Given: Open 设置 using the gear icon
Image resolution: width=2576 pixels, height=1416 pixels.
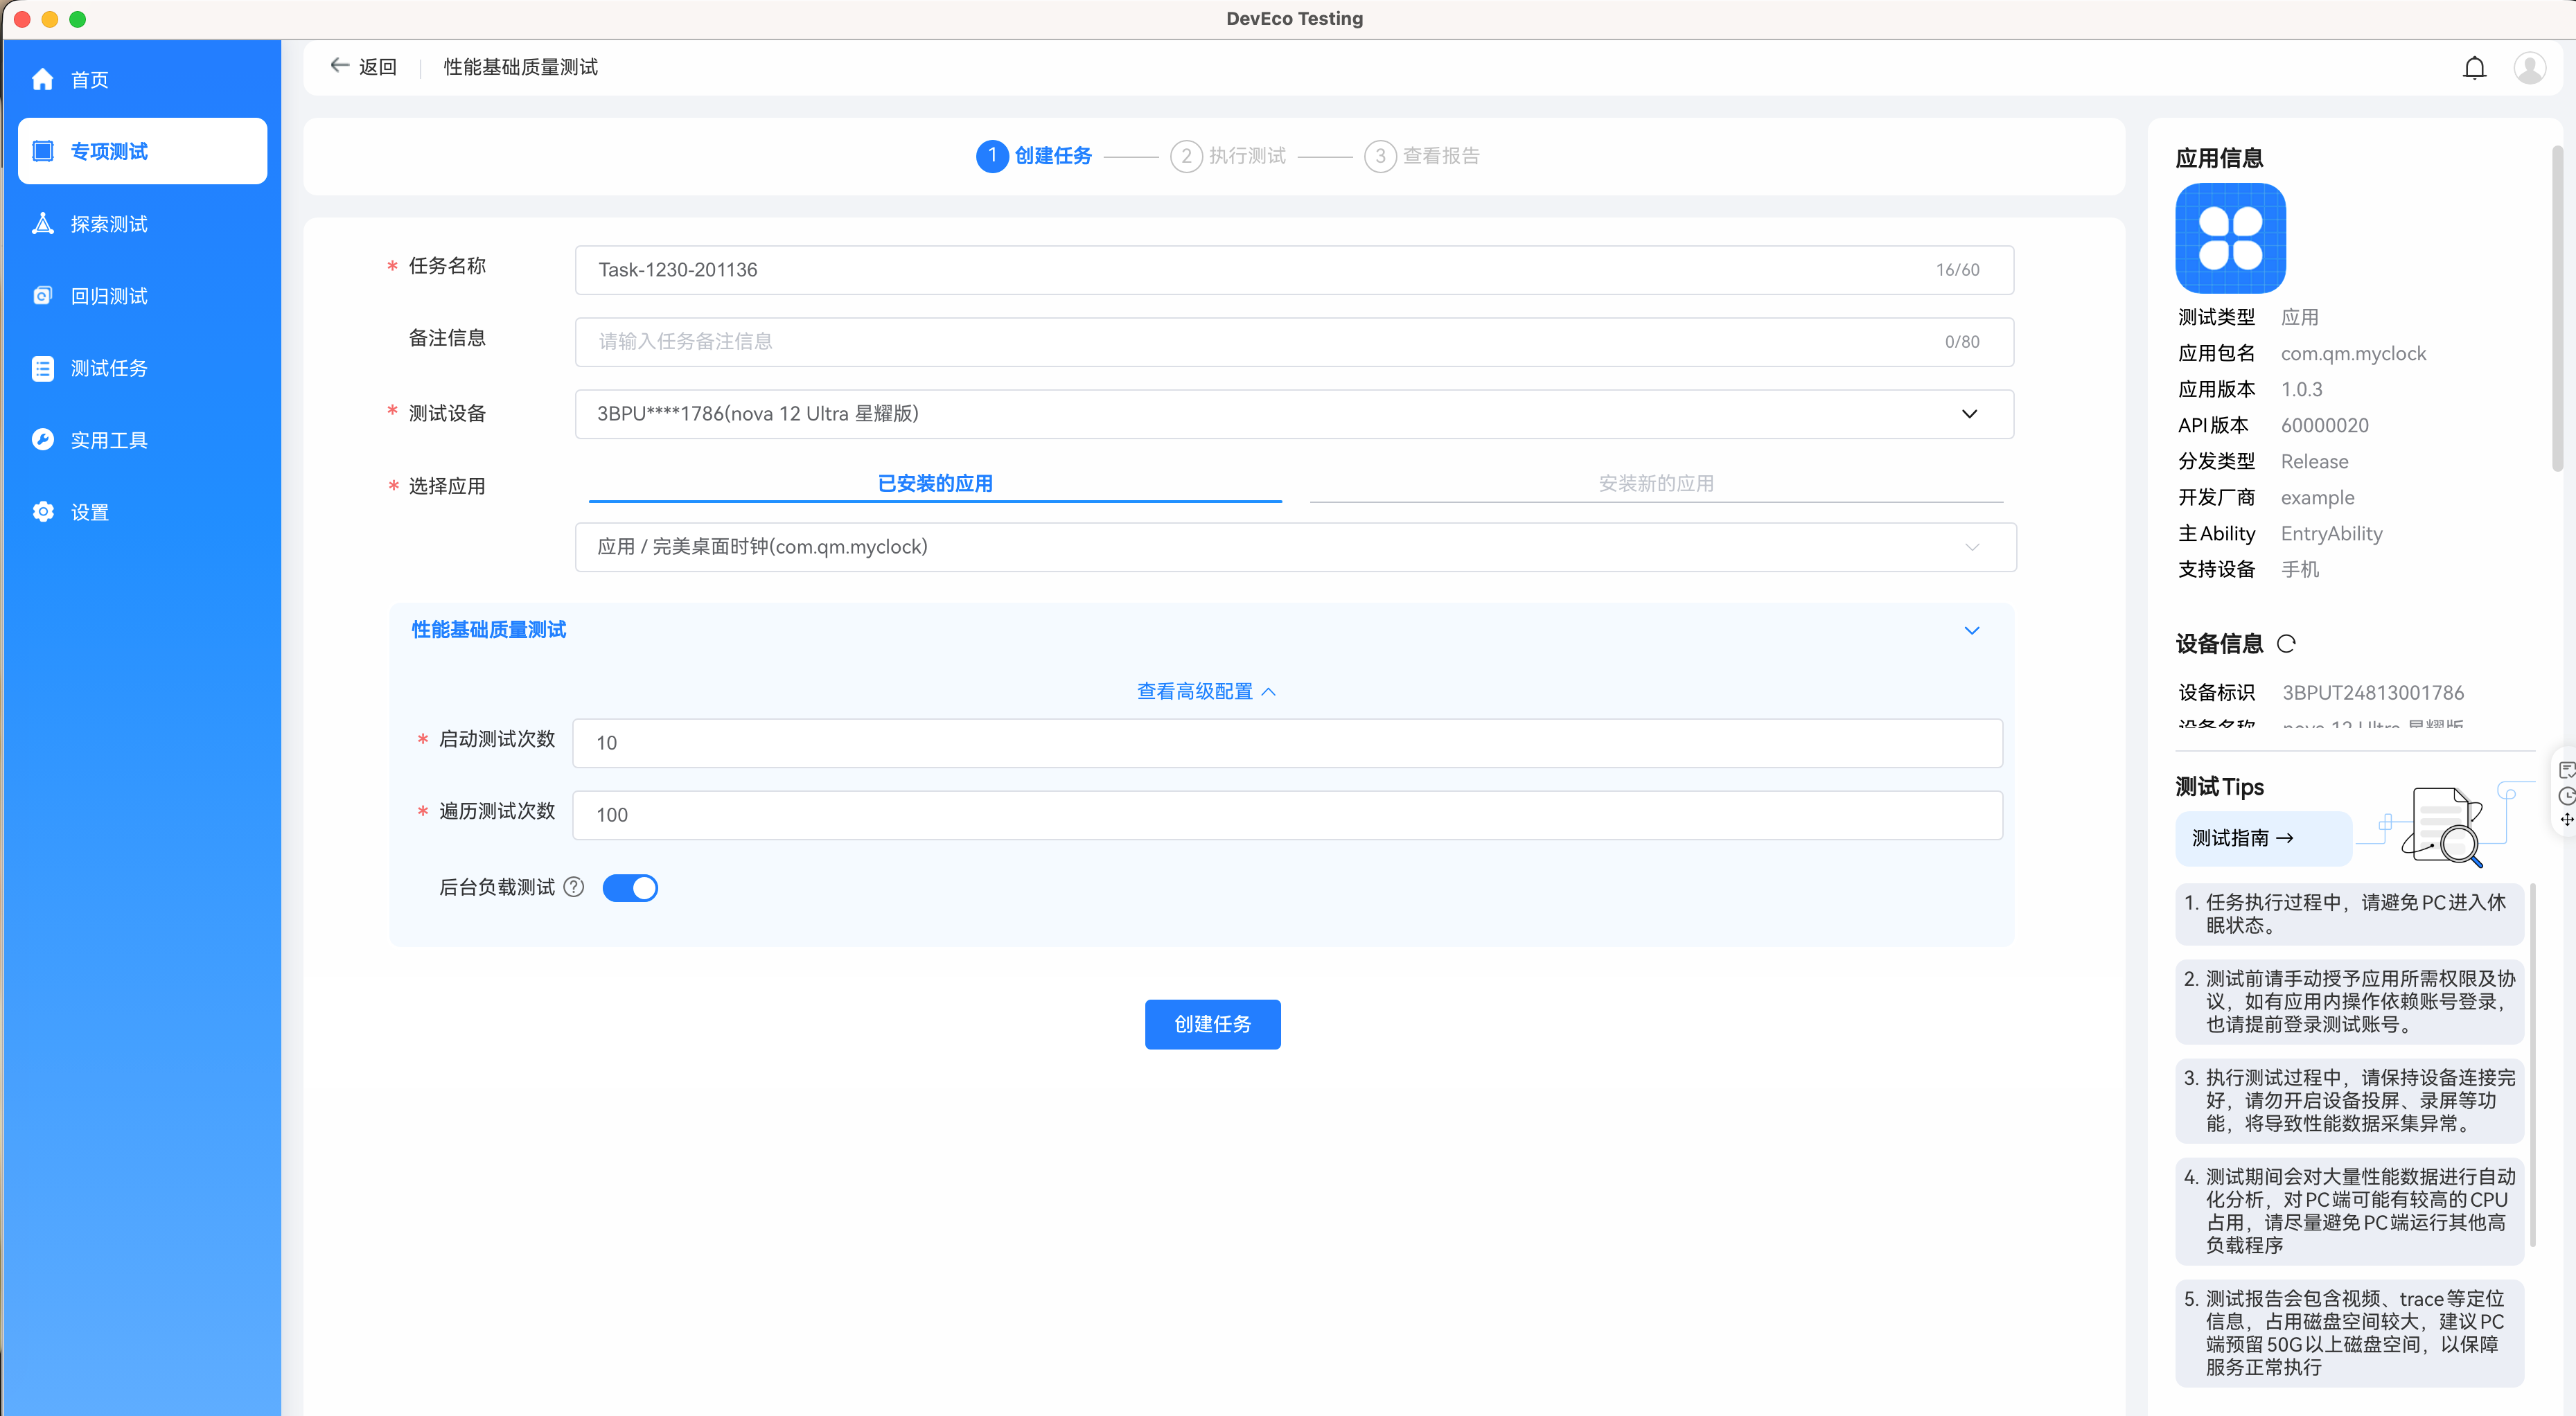Looking at the screenshot, I should pyautogui.click(x=42, y=512).
